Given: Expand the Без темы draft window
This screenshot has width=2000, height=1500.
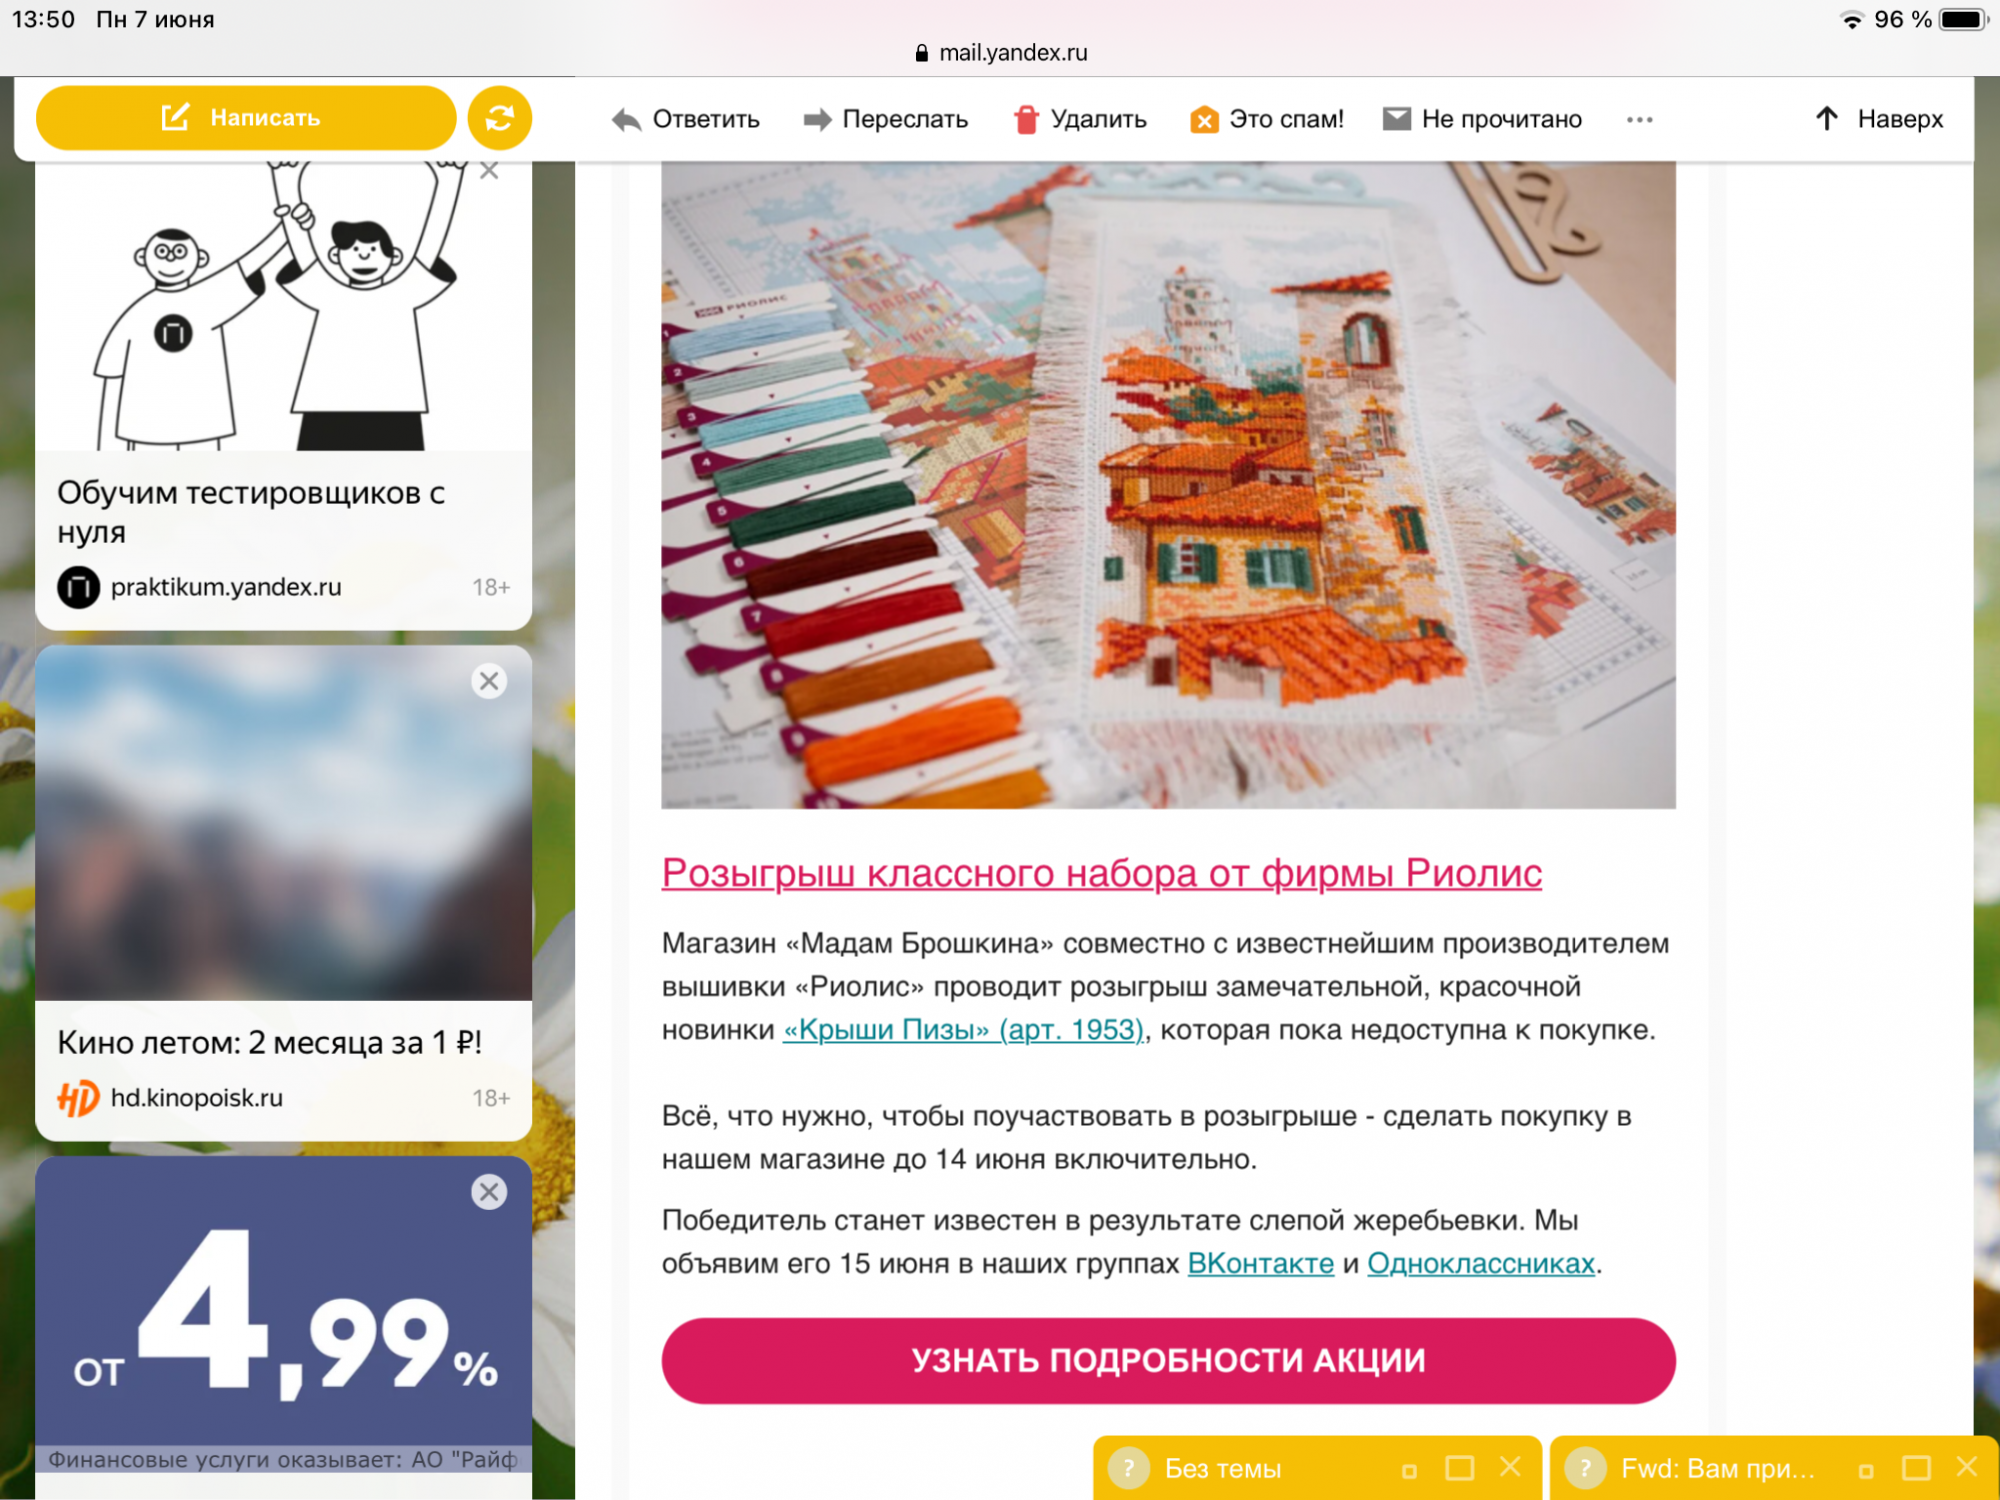Looking at the screenshot, I should 1460,1468.
